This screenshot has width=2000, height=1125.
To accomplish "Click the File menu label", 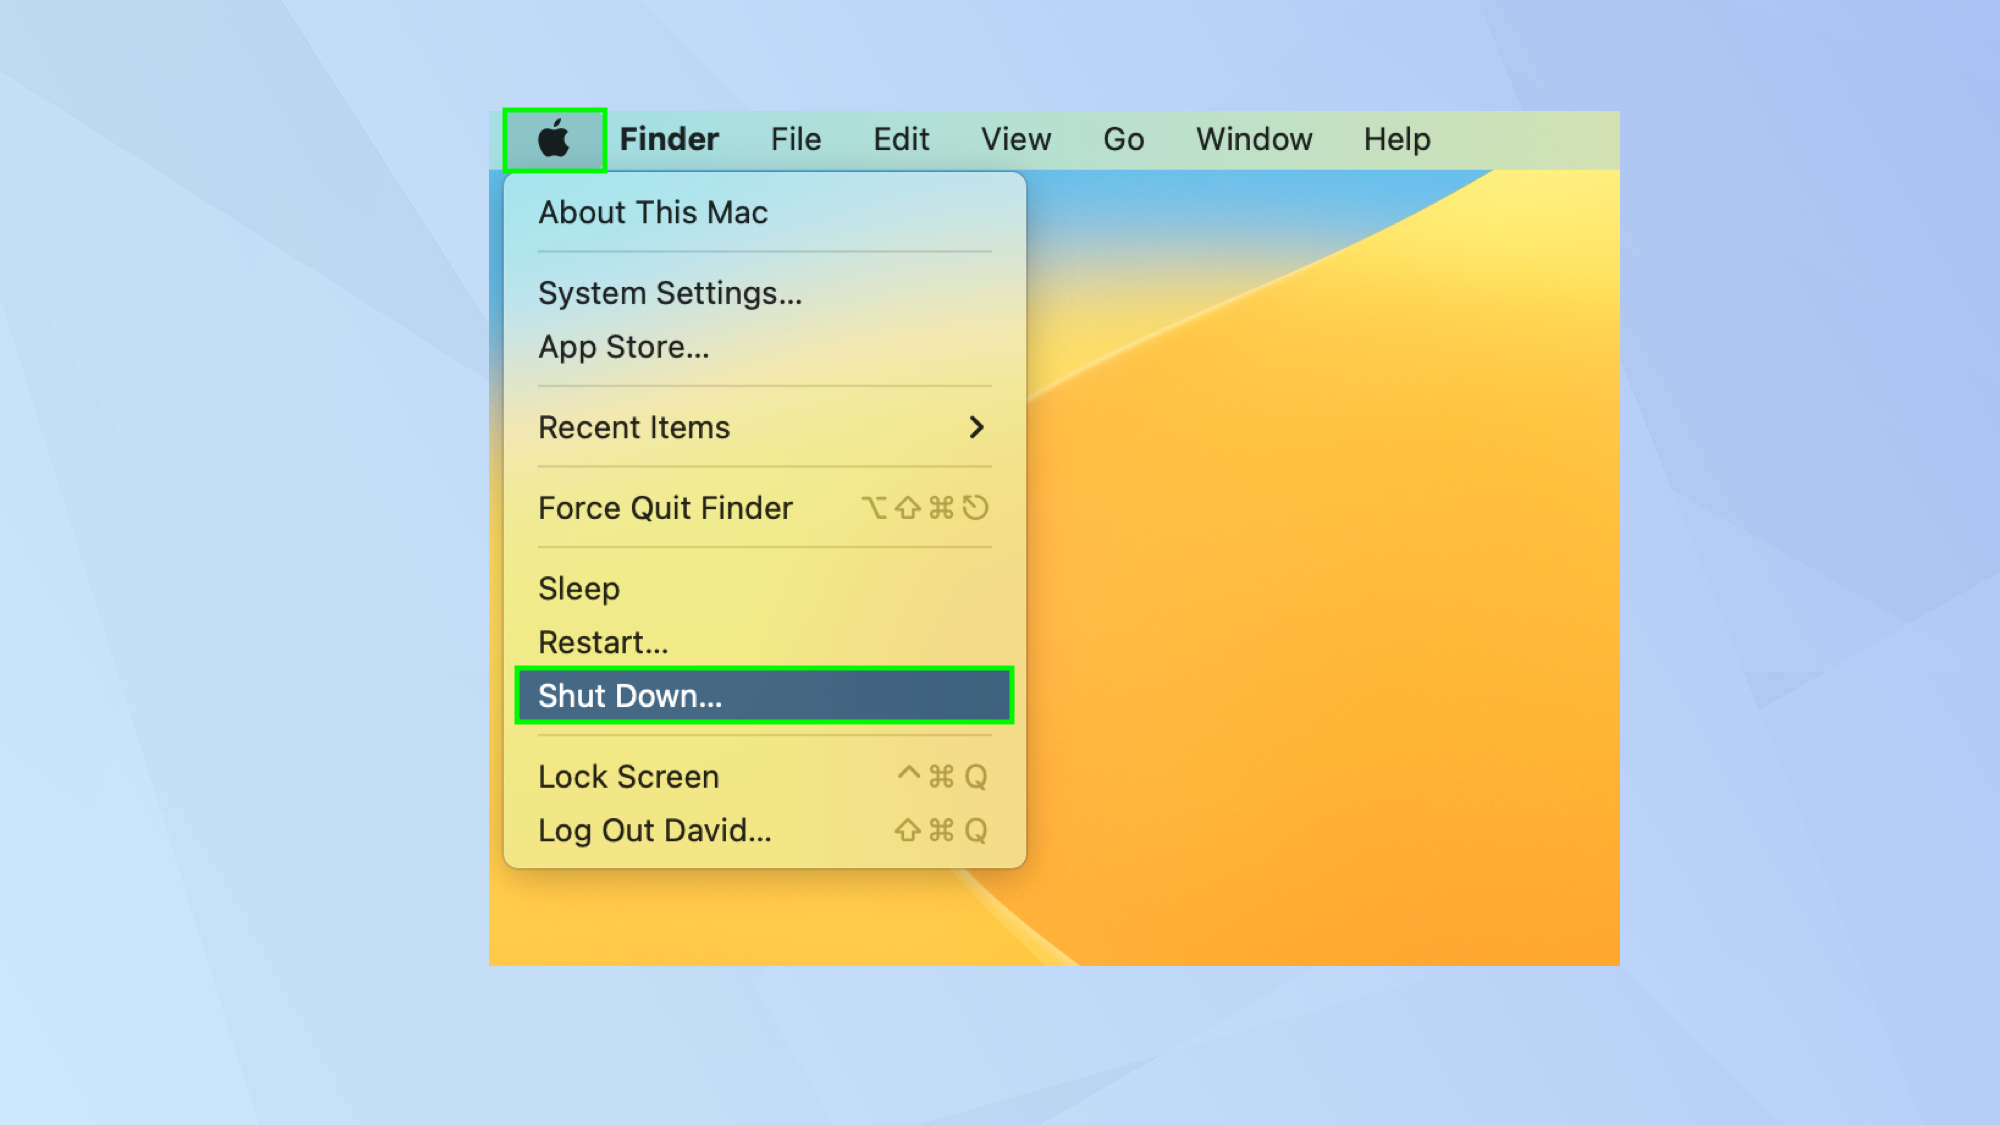I will 795,139.
